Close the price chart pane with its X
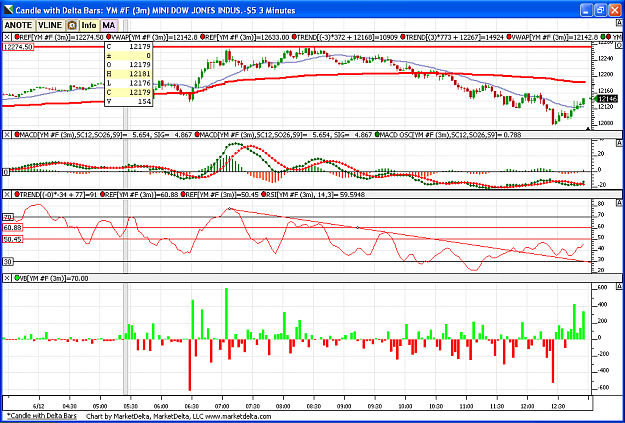The width and height of the screenshot is (625, 423). coord(7,37)
